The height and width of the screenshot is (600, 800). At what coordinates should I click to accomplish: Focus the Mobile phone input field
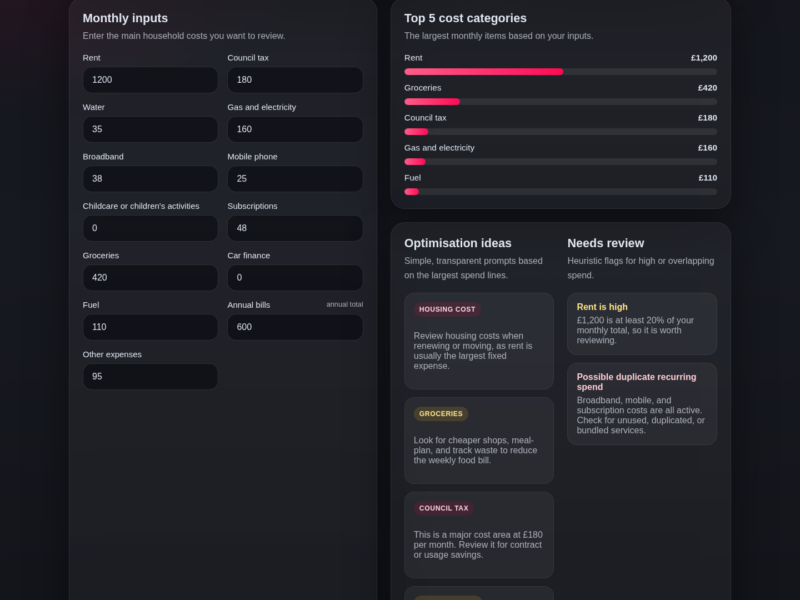coord(295,179)
